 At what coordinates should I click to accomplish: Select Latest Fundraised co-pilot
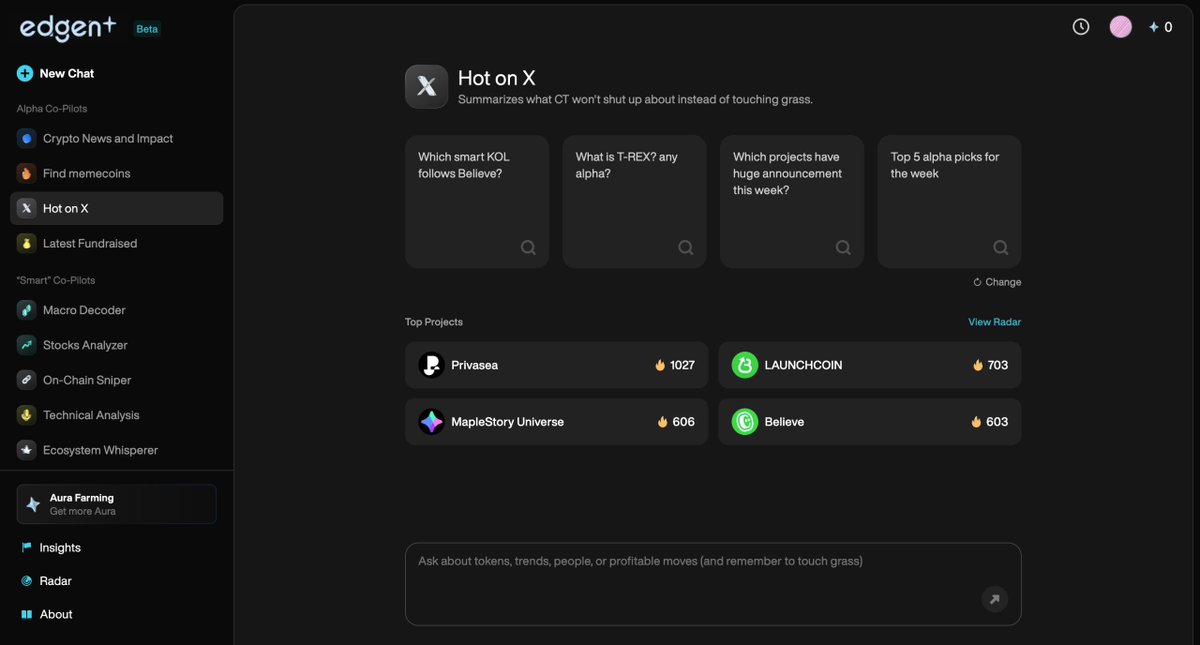tap(116, 243)
